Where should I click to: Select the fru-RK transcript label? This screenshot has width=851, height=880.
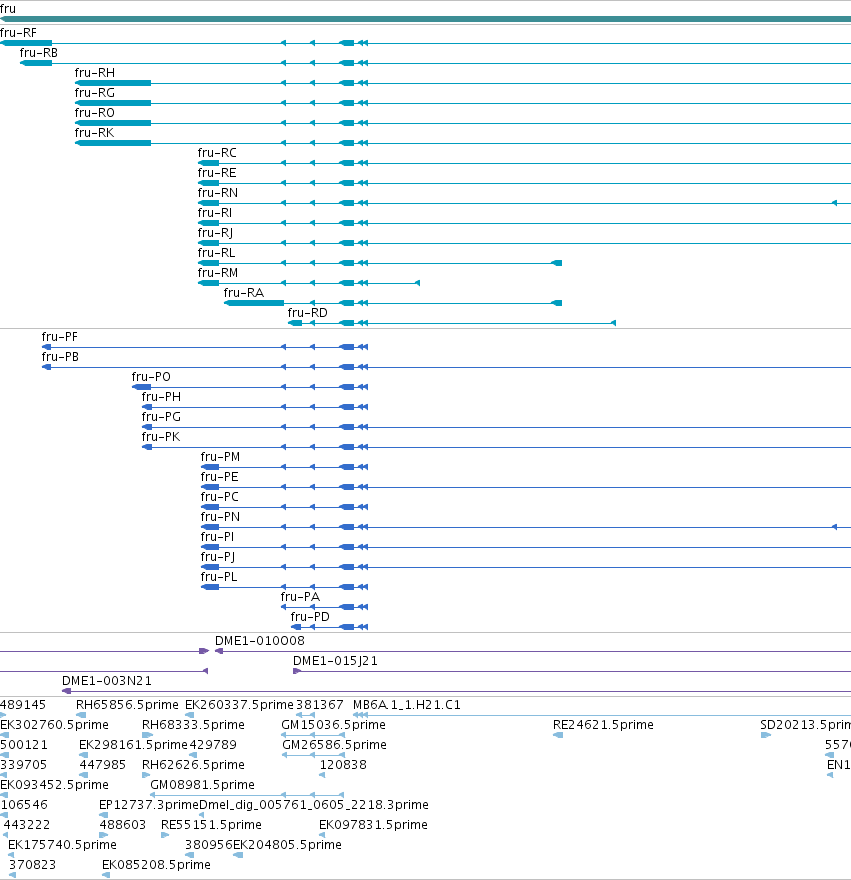coord(94,133)
